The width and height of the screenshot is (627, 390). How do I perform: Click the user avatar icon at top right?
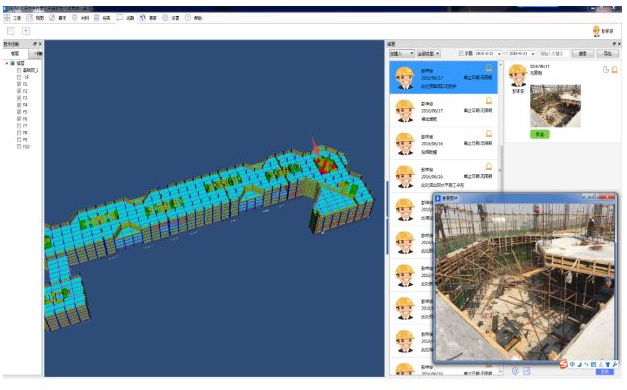(596, 31)
